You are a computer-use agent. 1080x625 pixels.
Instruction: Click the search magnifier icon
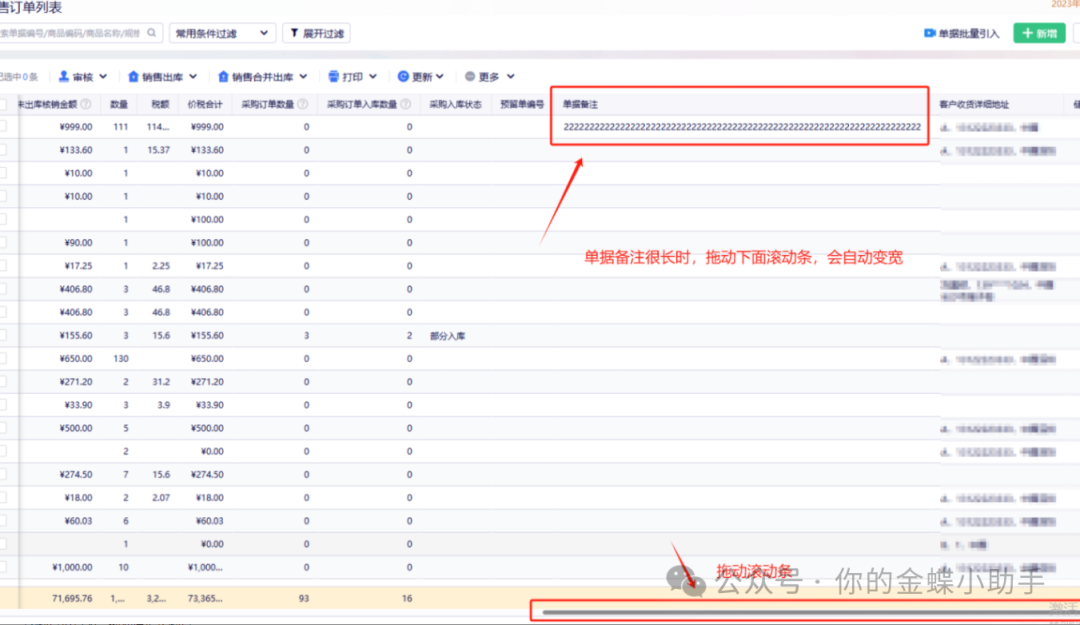pos(152,33)
